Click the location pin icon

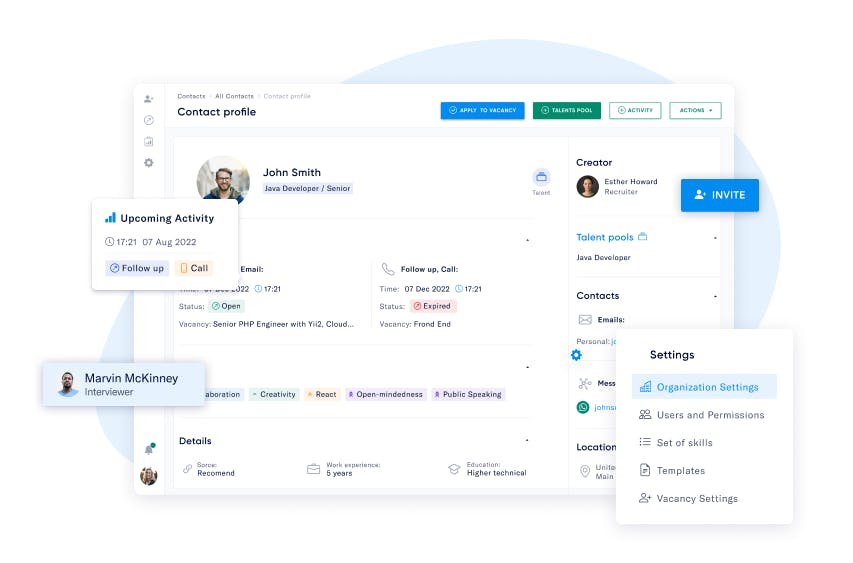pyautogui.click(x=585, y=471)
